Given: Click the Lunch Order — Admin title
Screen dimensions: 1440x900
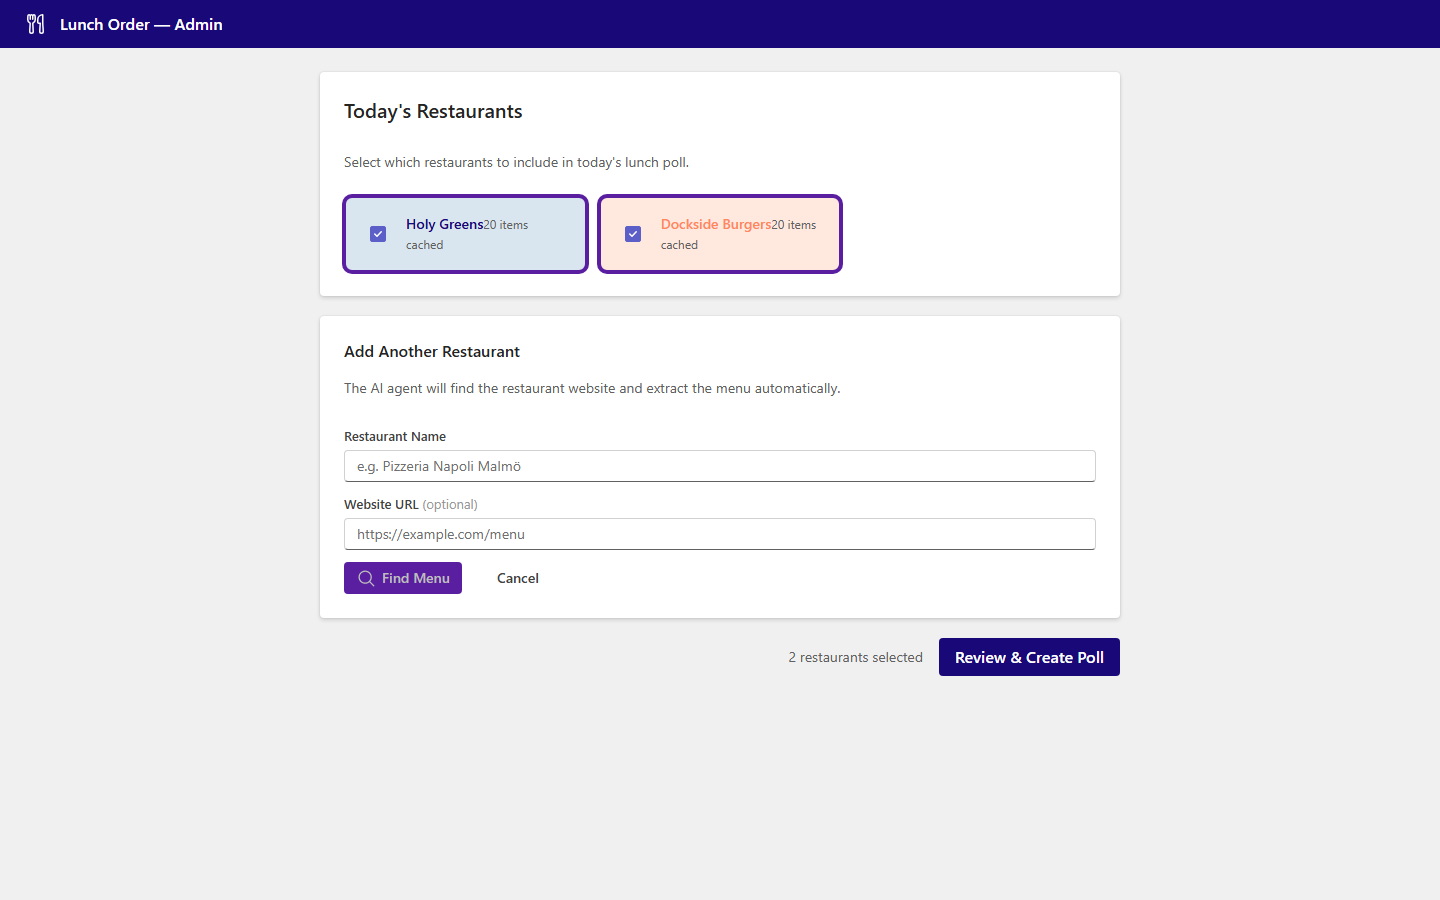Looking at the screenshot, I should click(x=141, y=24).
